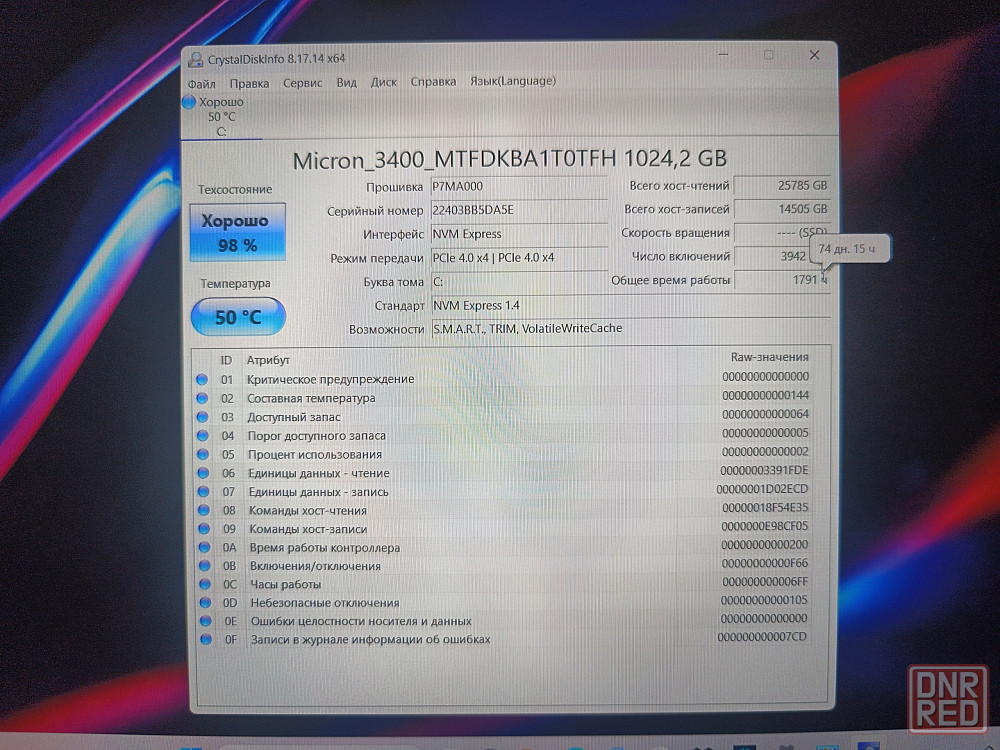1000x750 pixels.
Task: Click status dot for 0B Включения/отключения
Action: (205, 566)
